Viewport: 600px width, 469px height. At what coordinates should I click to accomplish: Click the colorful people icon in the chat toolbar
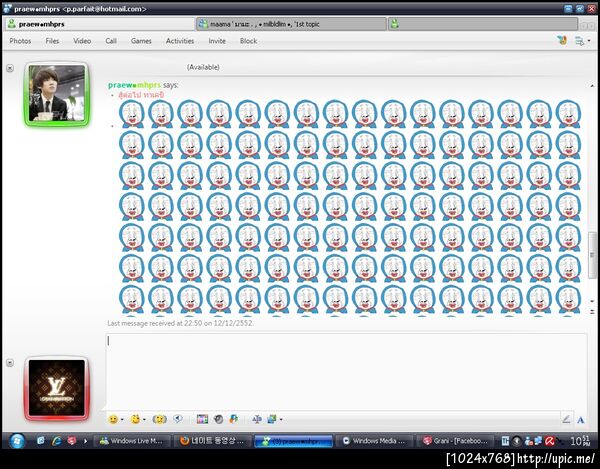[x=234, y=419]
